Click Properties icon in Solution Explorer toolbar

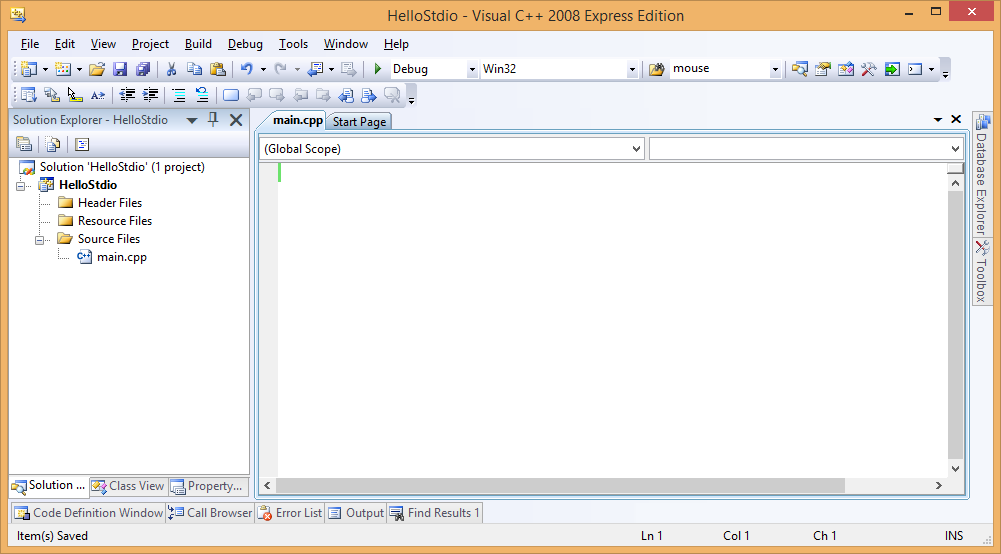tap(24, 144)
